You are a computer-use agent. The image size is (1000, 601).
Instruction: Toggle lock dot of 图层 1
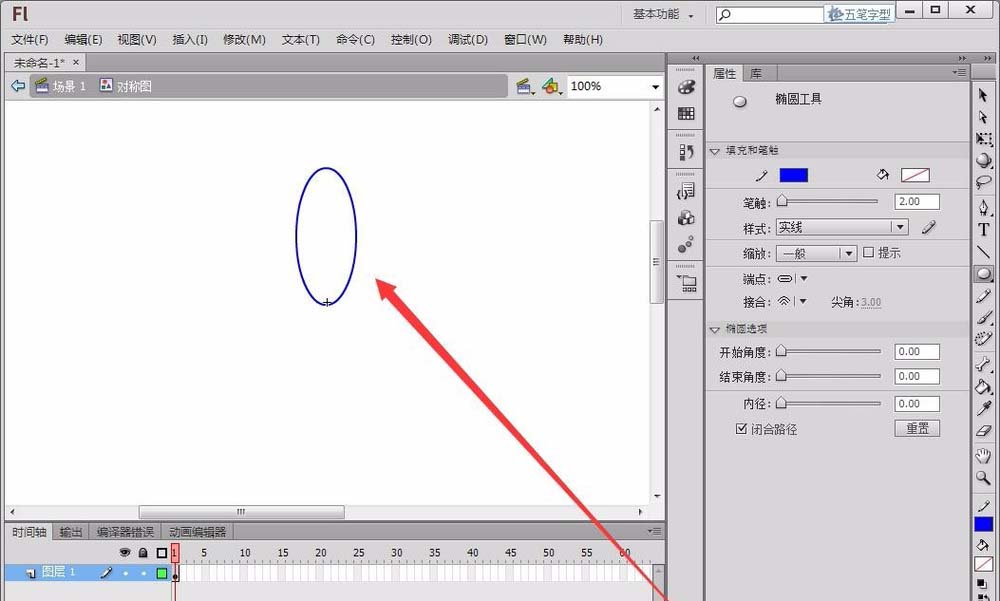pyautogui.click(x=143, y=574)
